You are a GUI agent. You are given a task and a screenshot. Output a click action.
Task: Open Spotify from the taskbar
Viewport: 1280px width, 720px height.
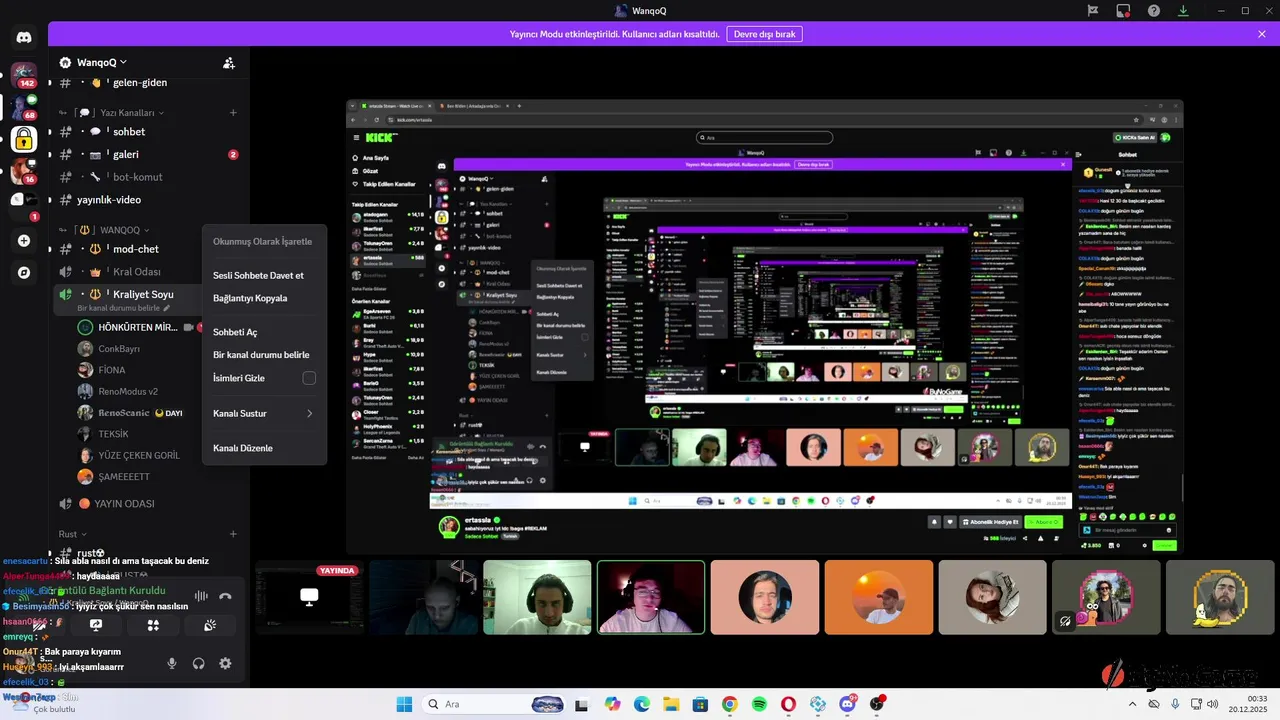pos(759,704)
